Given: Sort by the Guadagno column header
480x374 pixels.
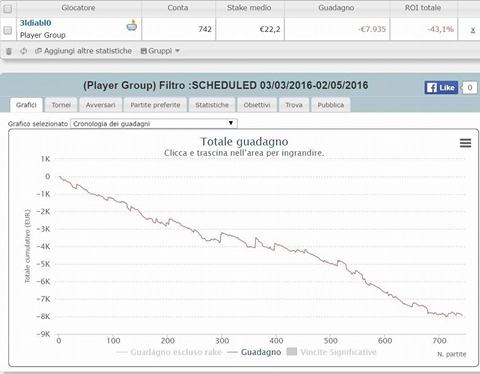Looking at the screenshot, I should pyautogui.click(x=336, y=8).
